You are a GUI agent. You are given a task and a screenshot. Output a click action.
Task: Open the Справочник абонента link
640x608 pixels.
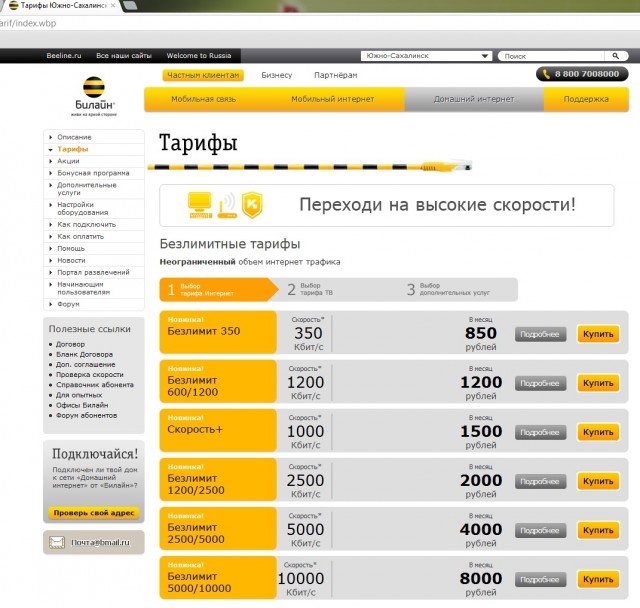point(95,385)
